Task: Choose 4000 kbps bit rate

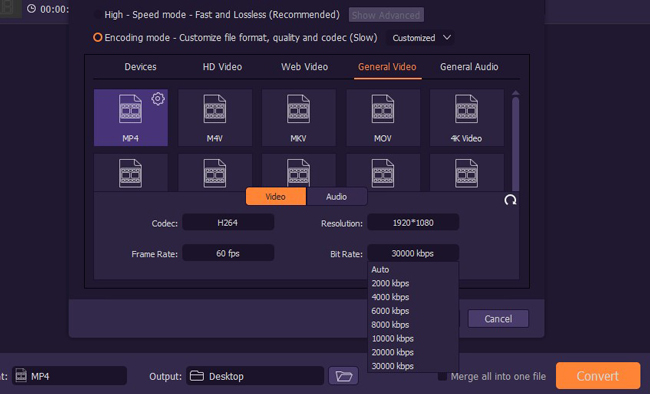Action: coord(413,297)
